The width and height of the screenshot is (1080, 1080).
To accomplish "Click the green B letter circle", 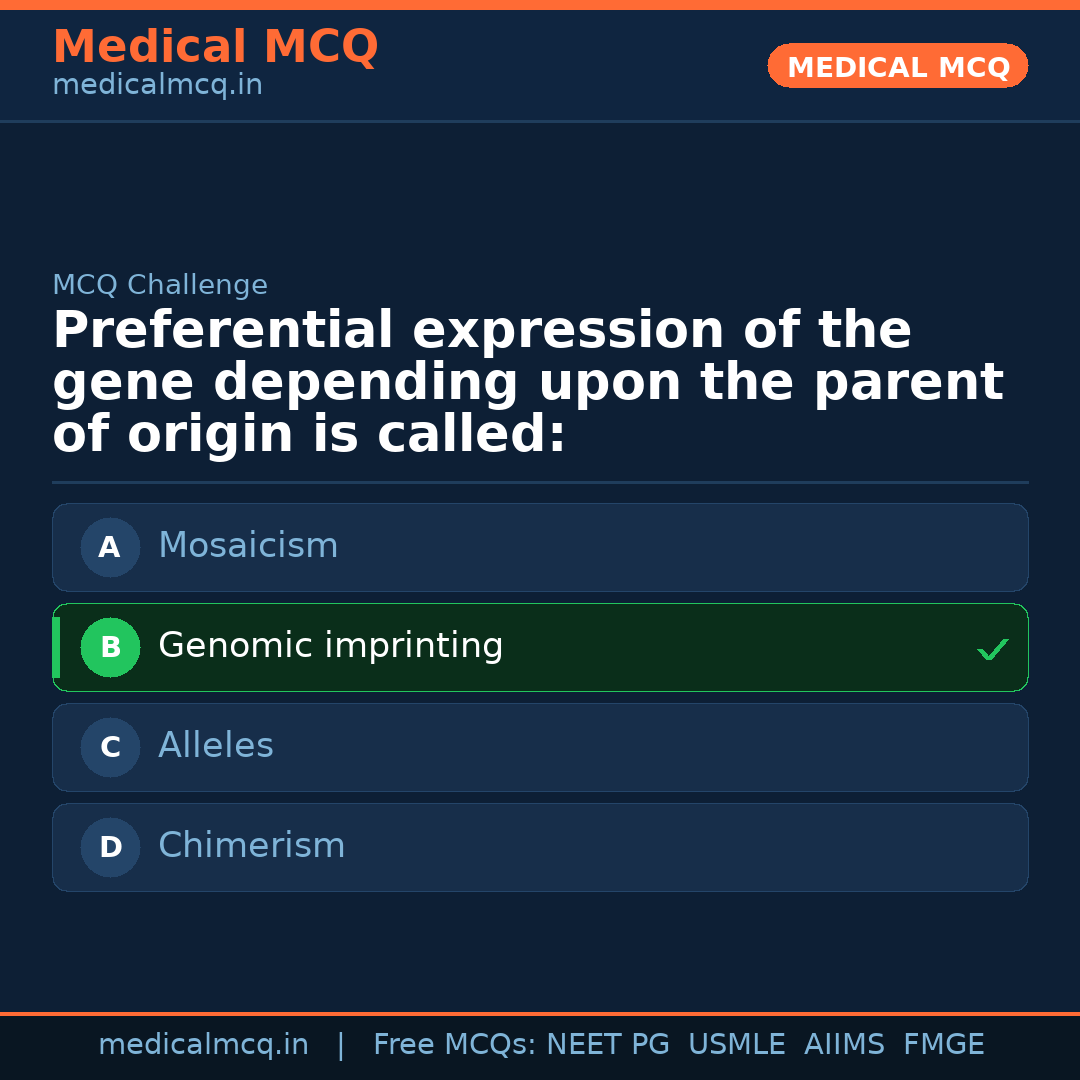I will click(110, 647).
